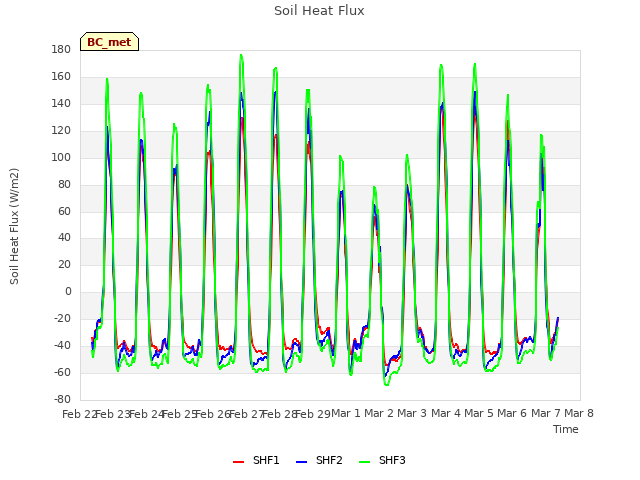The height and width of the screenshot is (480, 640).
Task: Click the Mar 3 x-axis tick label
Action: [x=412, y=413]
